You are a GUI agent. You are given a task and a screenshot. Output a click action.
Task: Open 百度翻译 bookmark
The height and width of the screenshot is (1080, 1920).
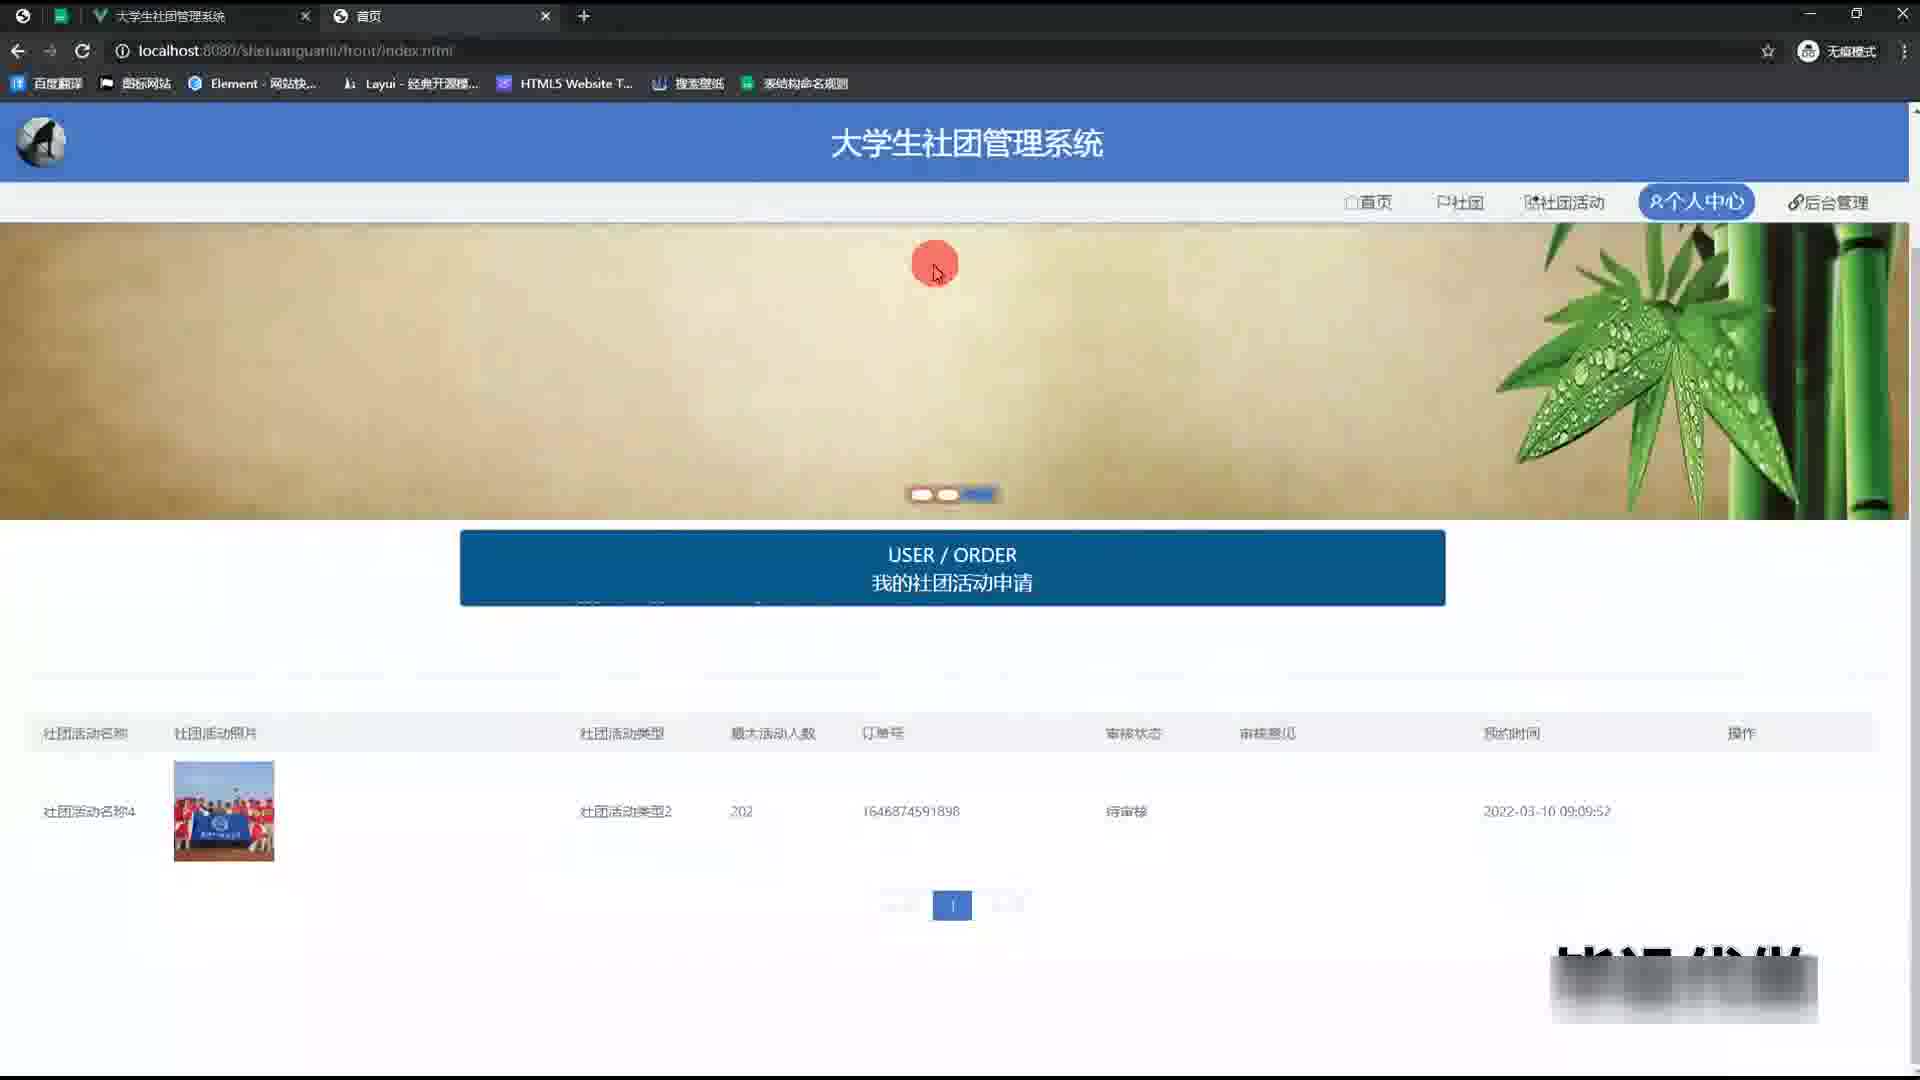[46, 84]
